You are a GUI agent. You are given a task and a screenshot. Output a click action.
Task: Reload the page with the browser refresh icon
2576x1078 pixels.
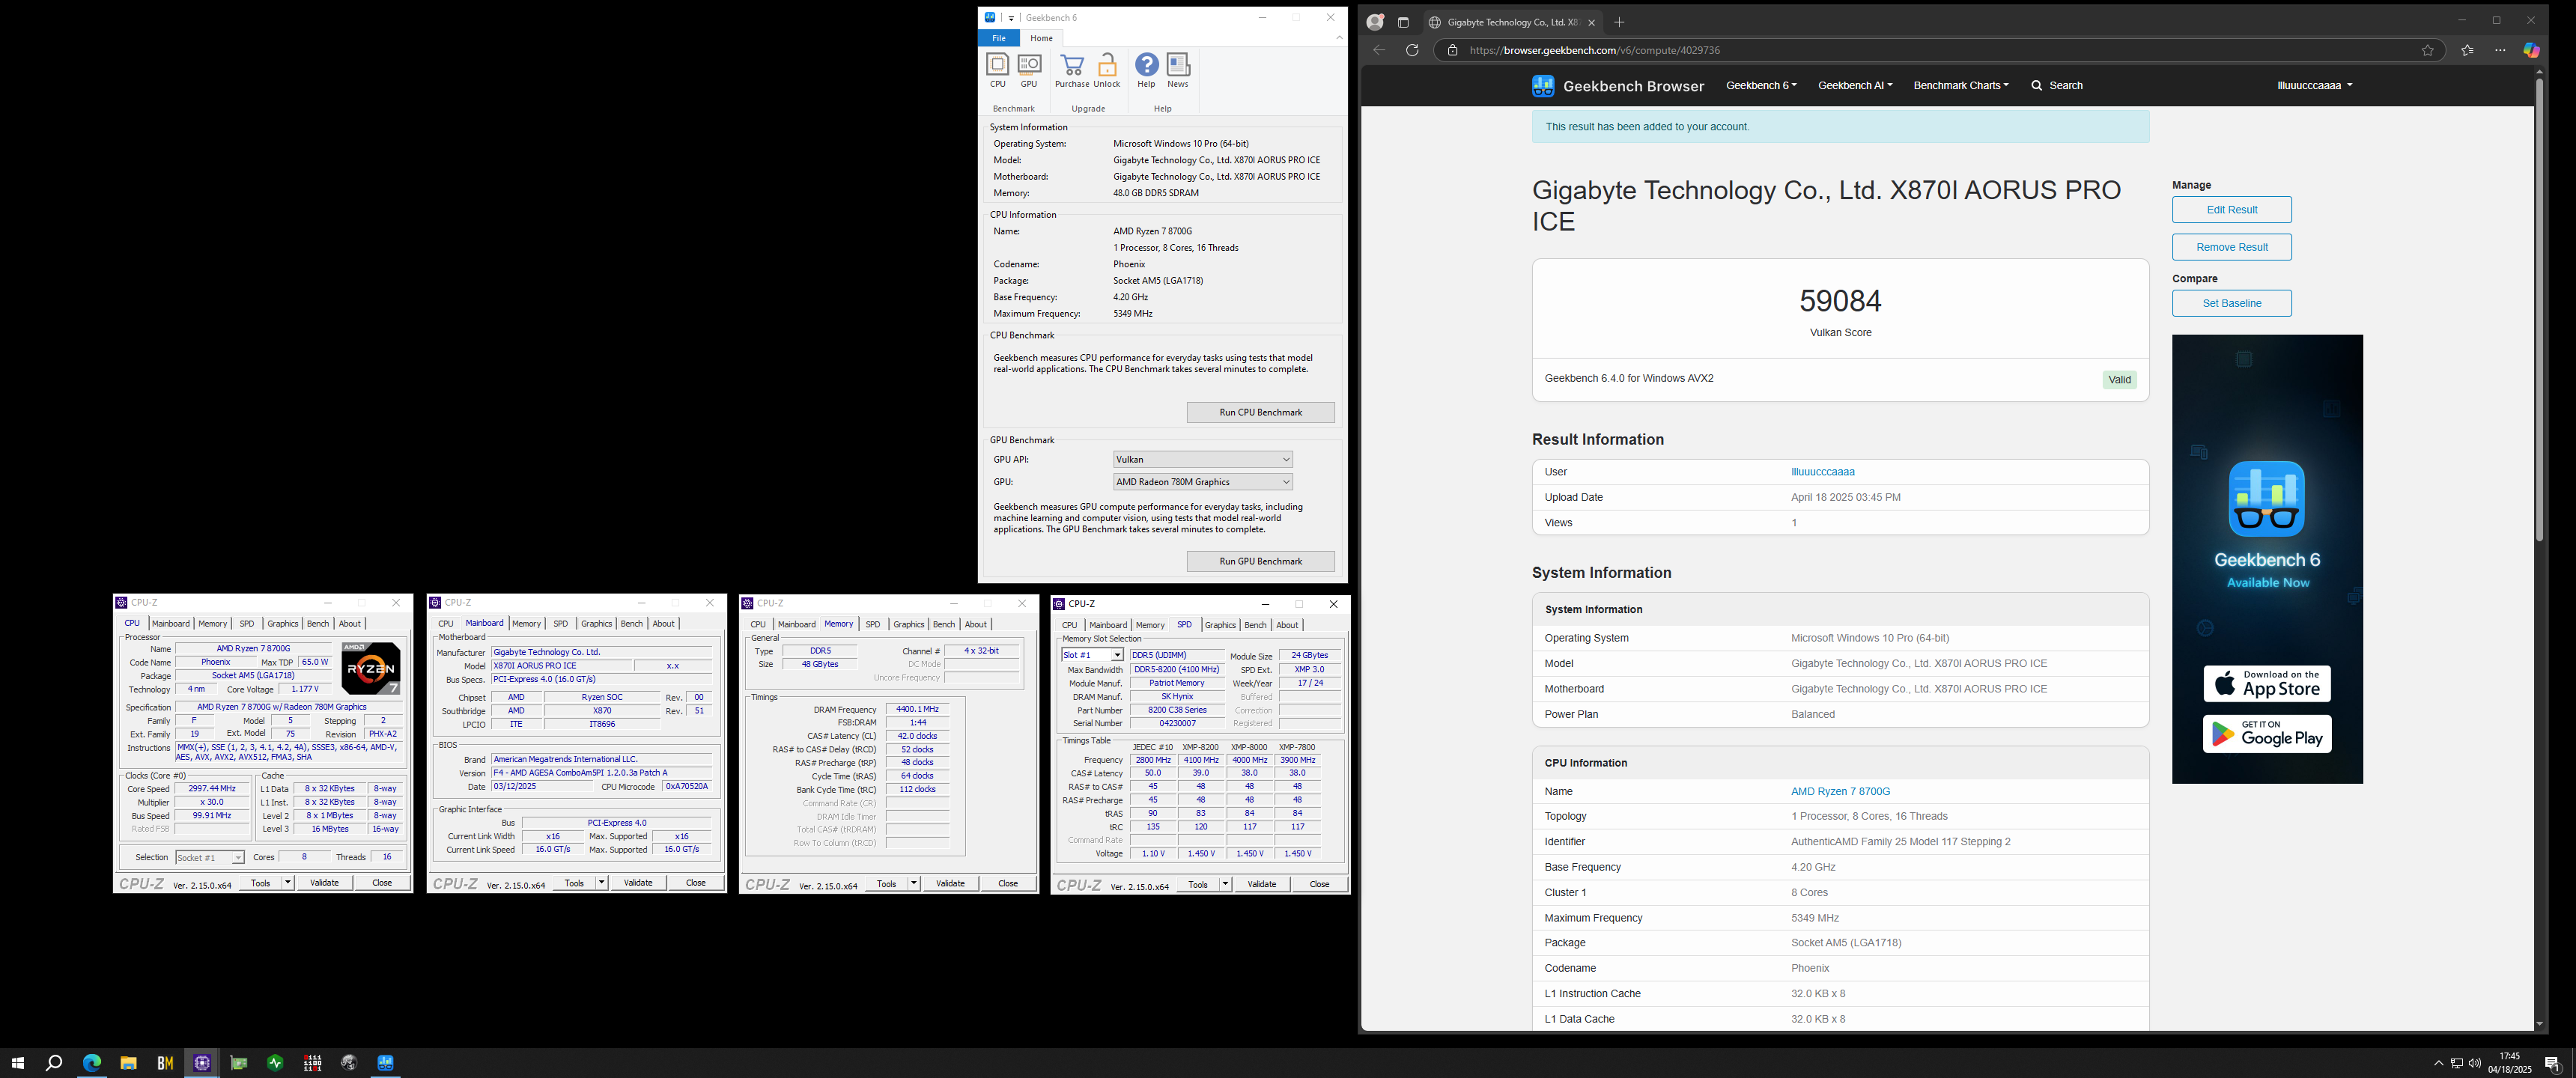pyautogui.click(x=1412, y=50)
